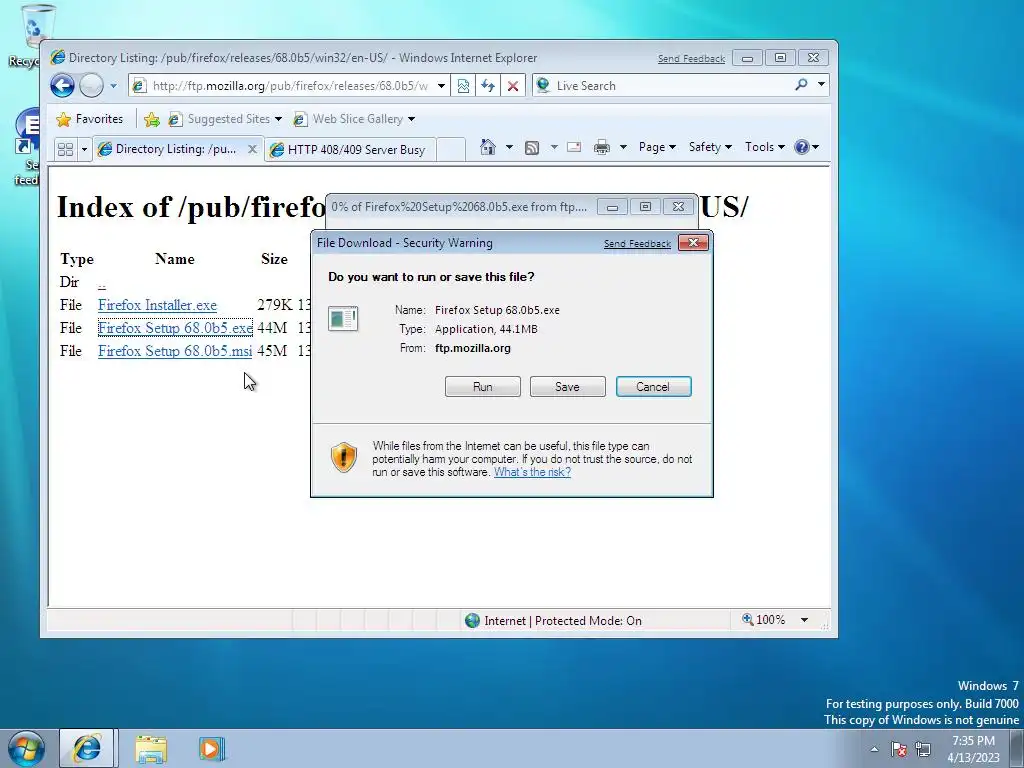Open the Favorites star button
Screen dimensions: 1024x768
[89, 119]
